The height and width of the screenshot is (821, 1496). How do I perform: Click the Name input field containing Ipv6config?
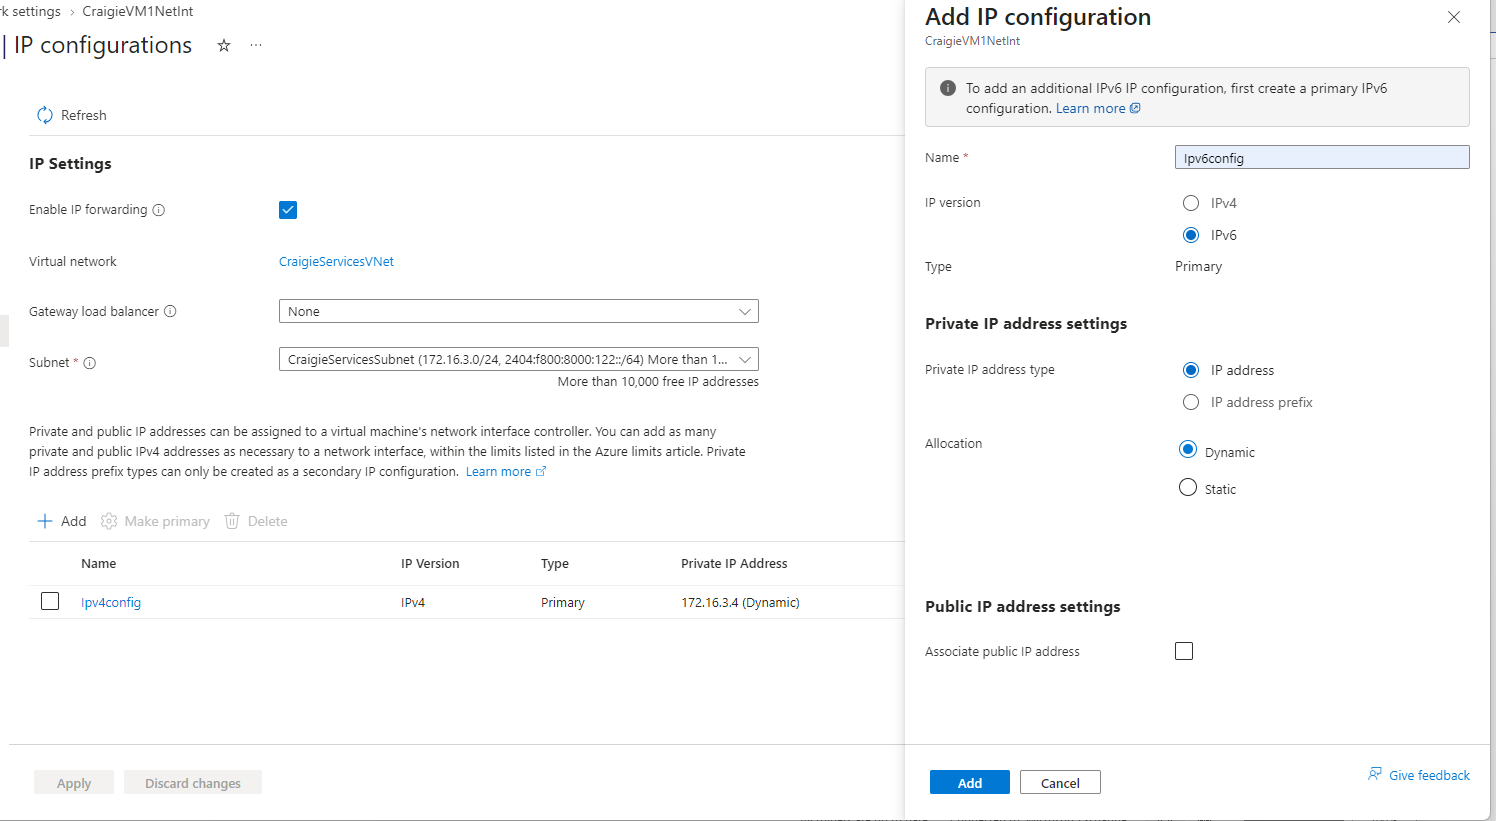(x=1322, y=157)
